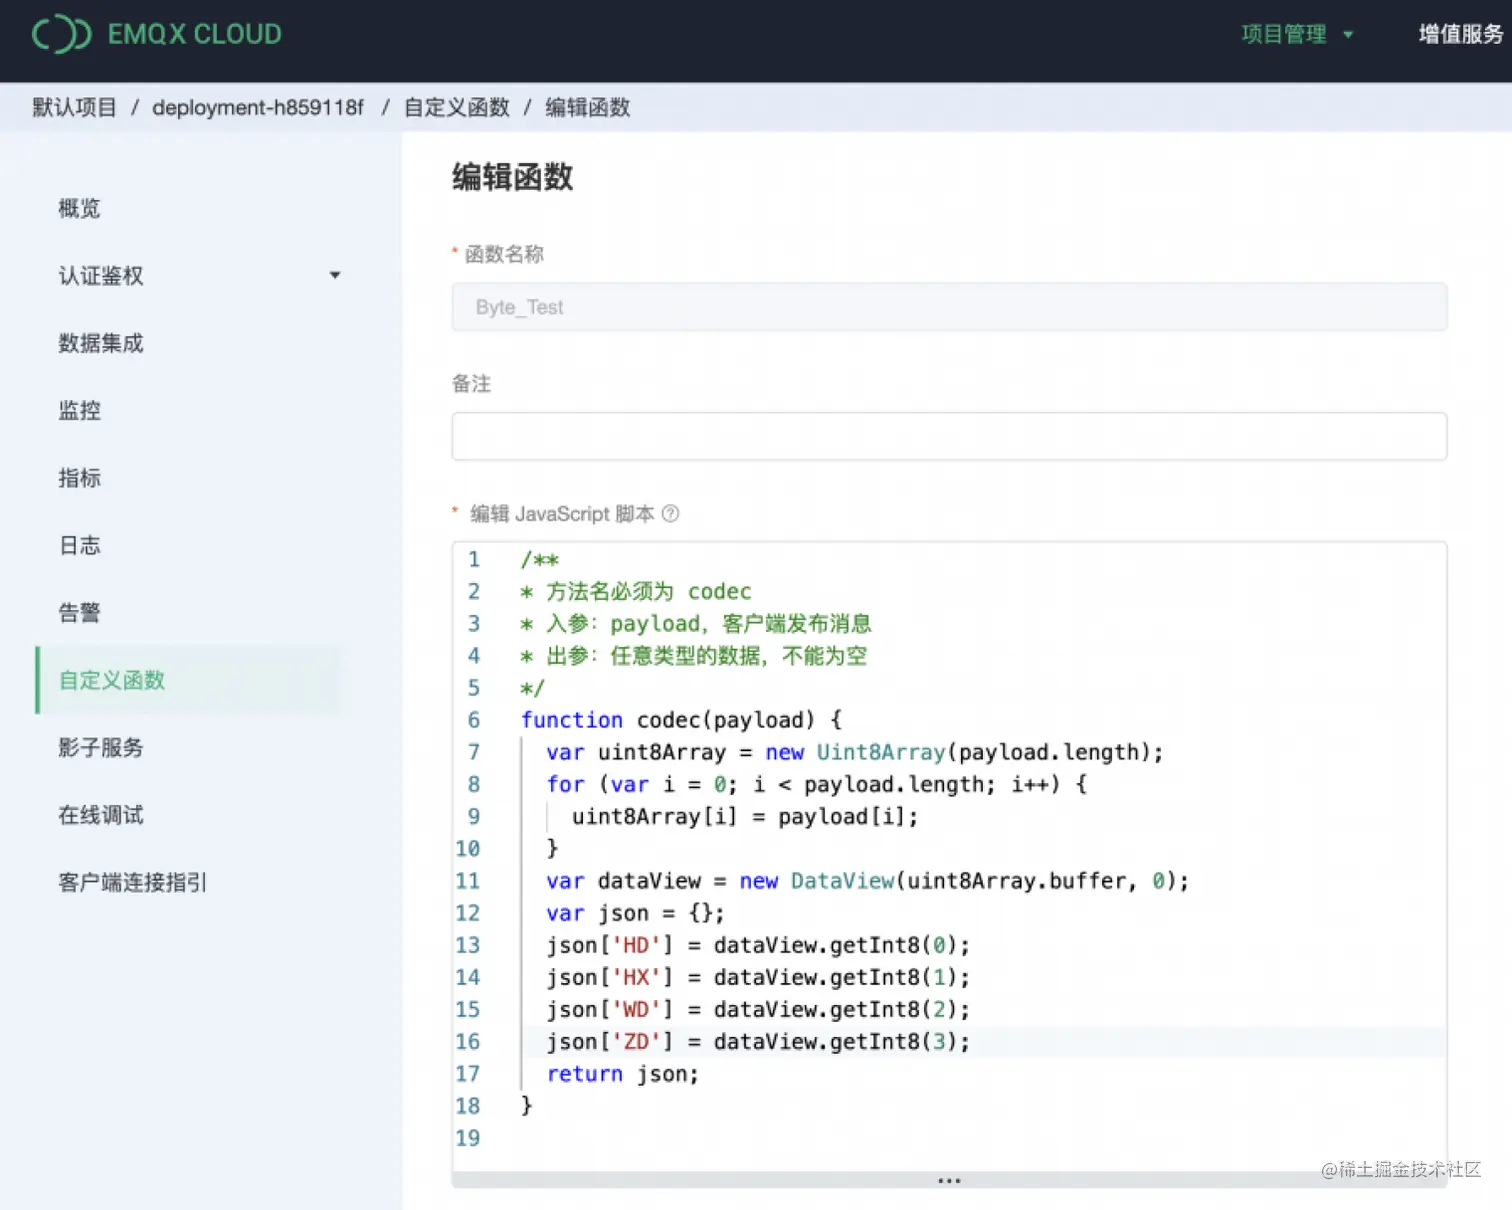Go to 在线调试 in sidebar
Screen dimensions: 1512x1210
click(100, 814)
